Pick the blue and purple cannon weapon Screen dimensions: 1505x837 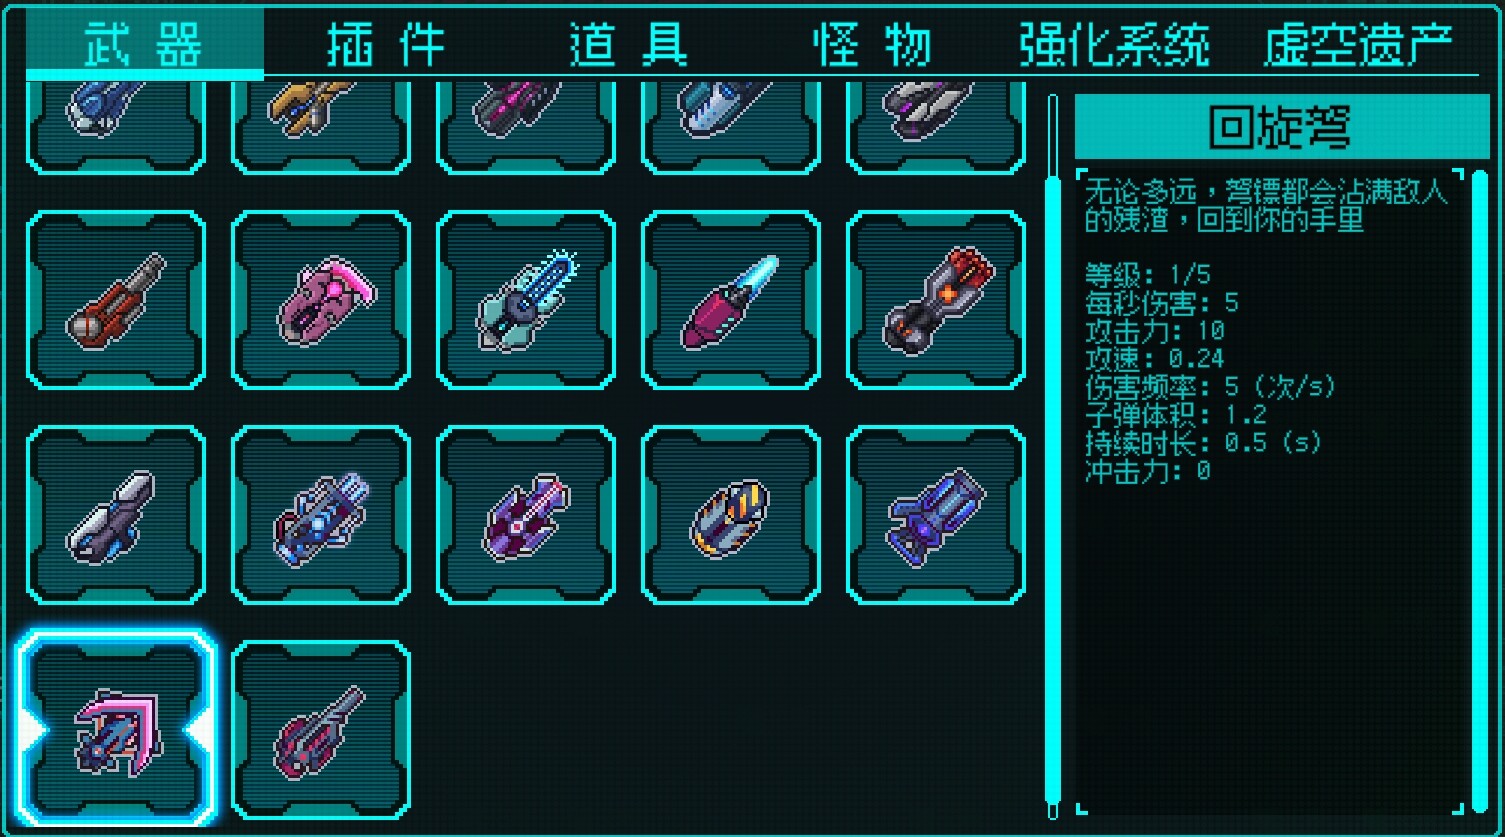coord(936,515)
